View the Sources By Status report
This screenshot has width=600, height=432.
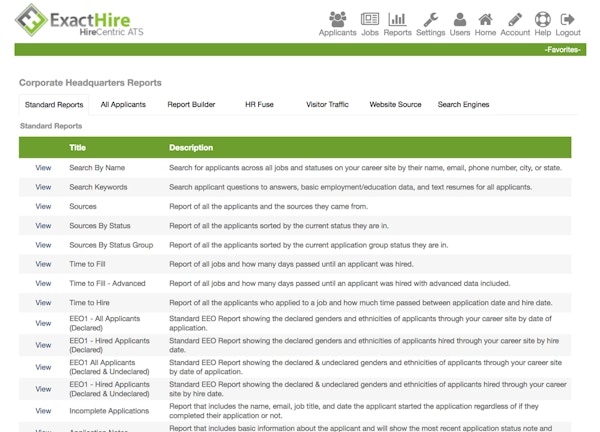pyautogui.click(x=43, y=226)
